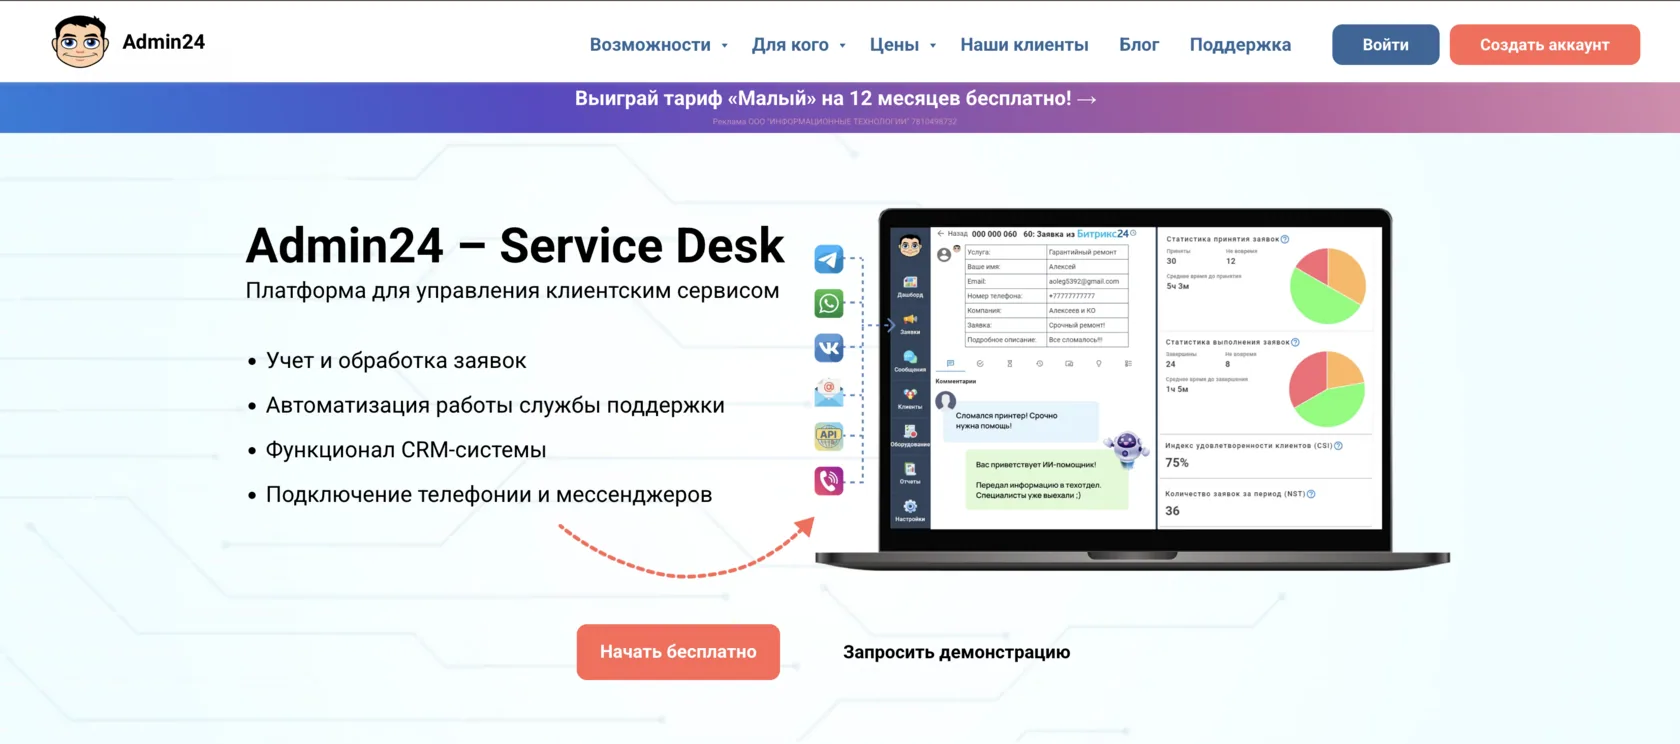Go to Наши клиенты page
This screenshot has height=744, width=1680.
[1024, 45]
